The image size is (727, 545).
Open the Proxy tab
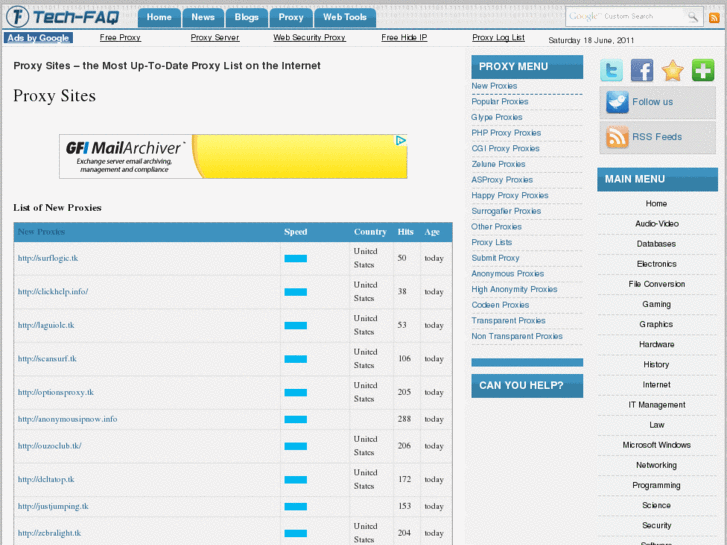point(291,18)
